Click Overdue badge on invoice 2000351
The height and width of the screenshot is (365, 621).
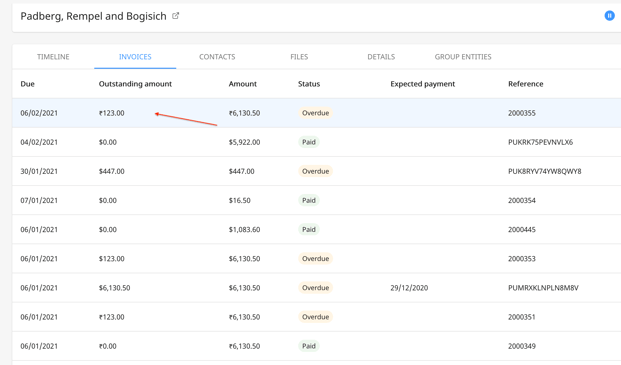[315, 317]
